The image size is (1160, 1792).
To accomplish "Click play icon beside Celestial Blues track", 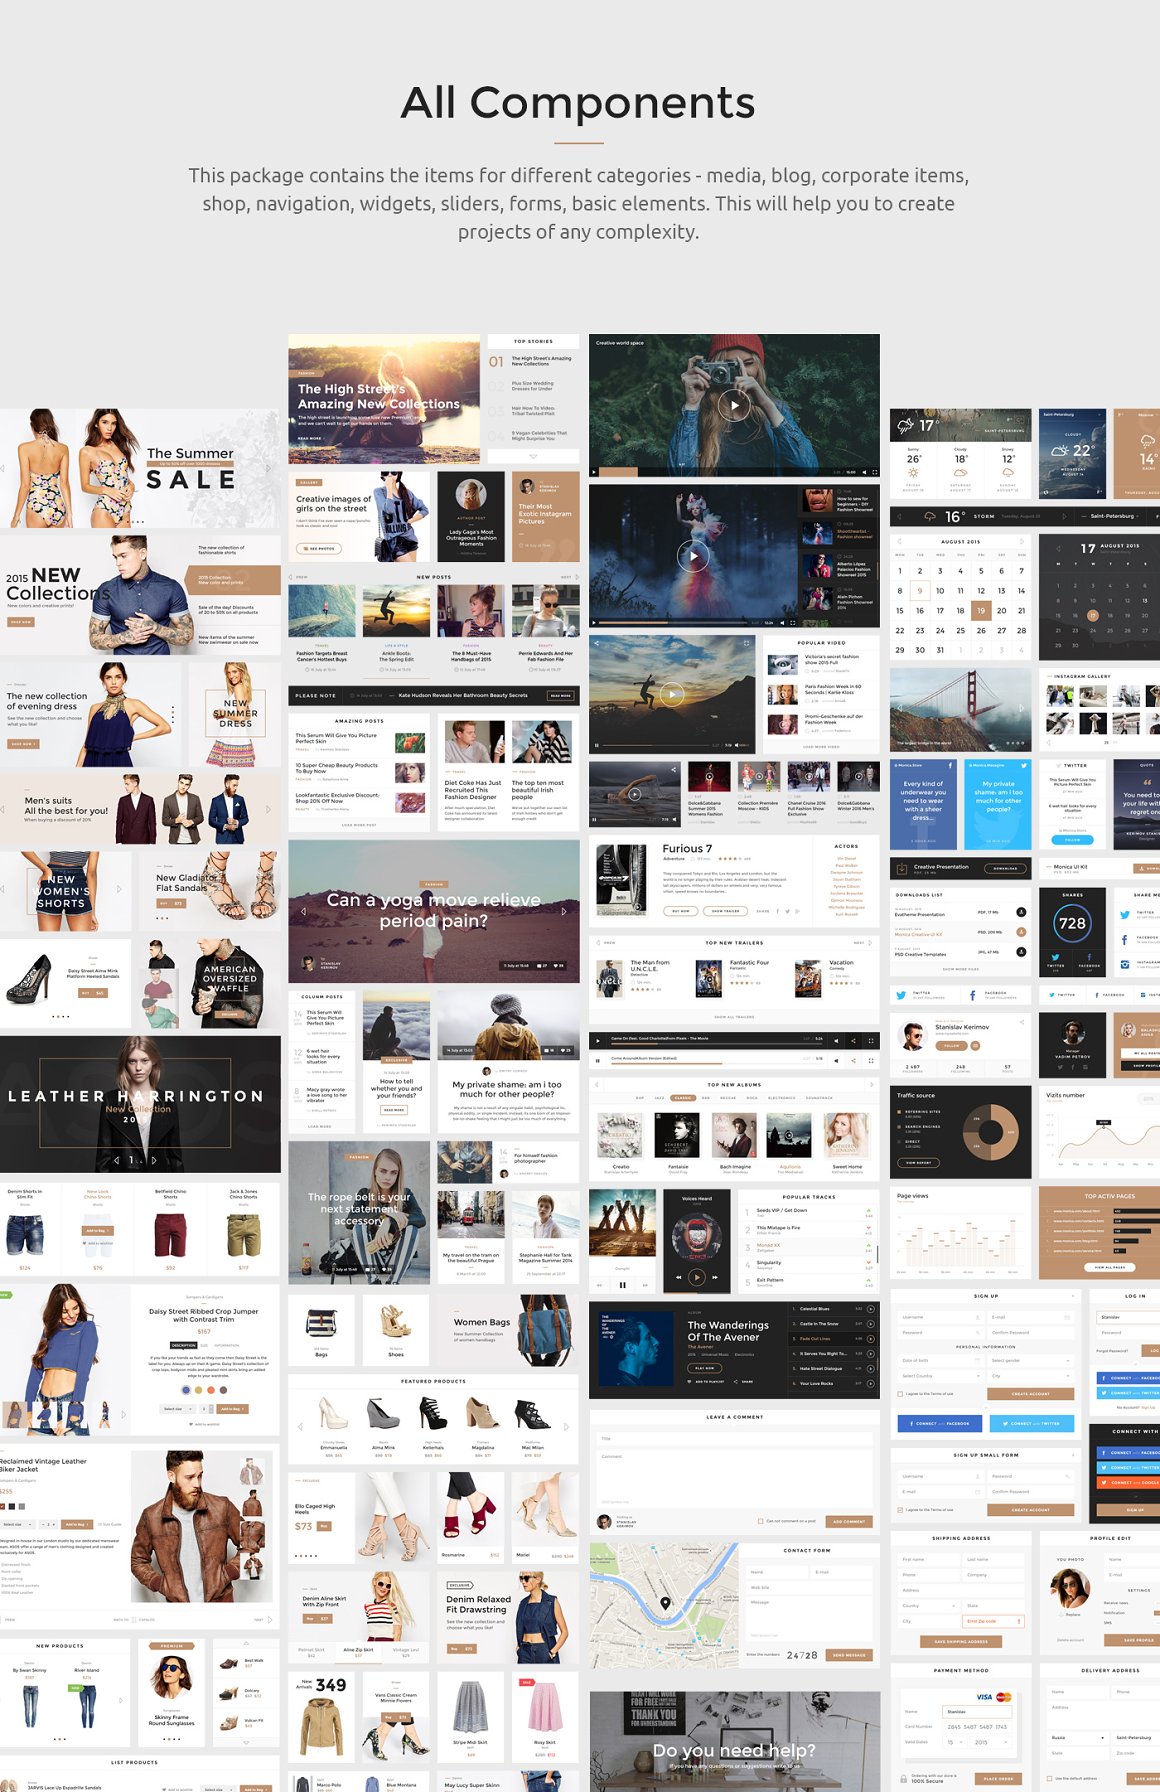I will (870, 1308).
